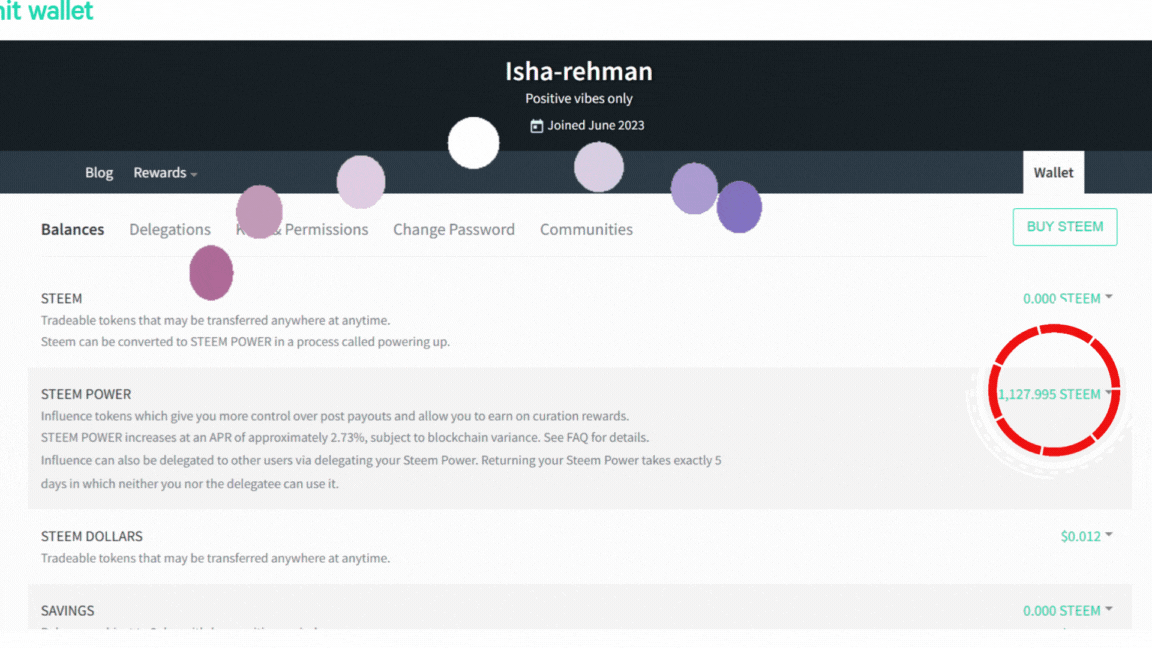
Task: Open the Change Password tab
Action: (453, 229)
